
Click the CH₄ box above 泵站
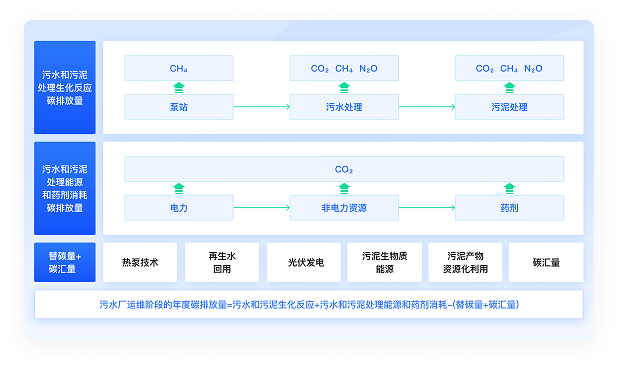[179, 68]
